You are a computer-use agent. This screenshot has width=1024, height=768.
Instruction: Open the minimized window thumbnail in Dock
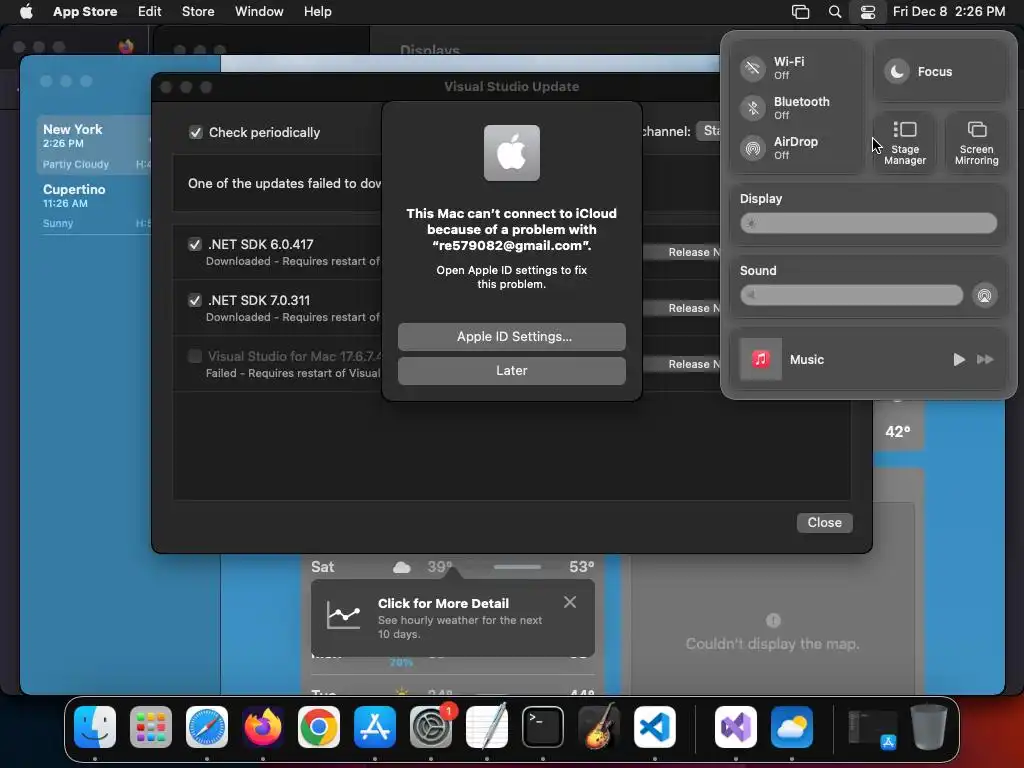(x=872, y=728)
